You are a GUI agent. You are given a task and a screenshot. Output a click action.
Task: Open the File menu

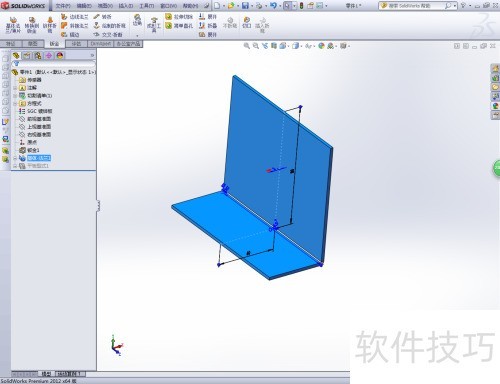coord(63,6)
